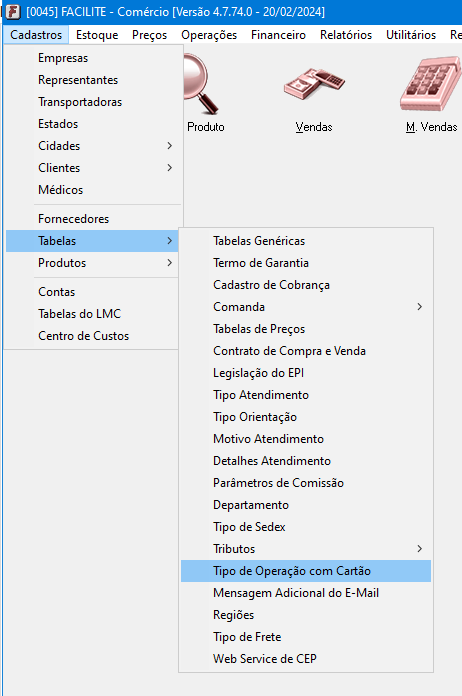Click the Produto magnifying glass icon

(202, 84)
